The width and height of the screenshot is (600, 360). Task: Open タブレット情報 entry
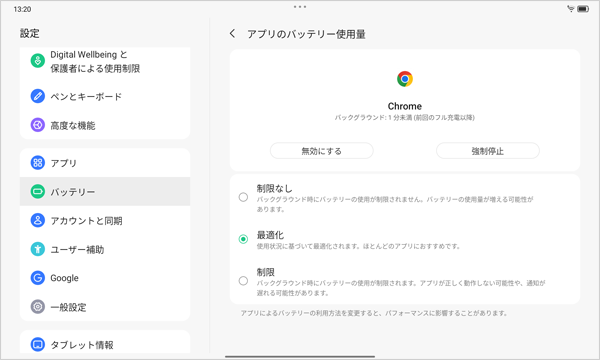point(105,342)
